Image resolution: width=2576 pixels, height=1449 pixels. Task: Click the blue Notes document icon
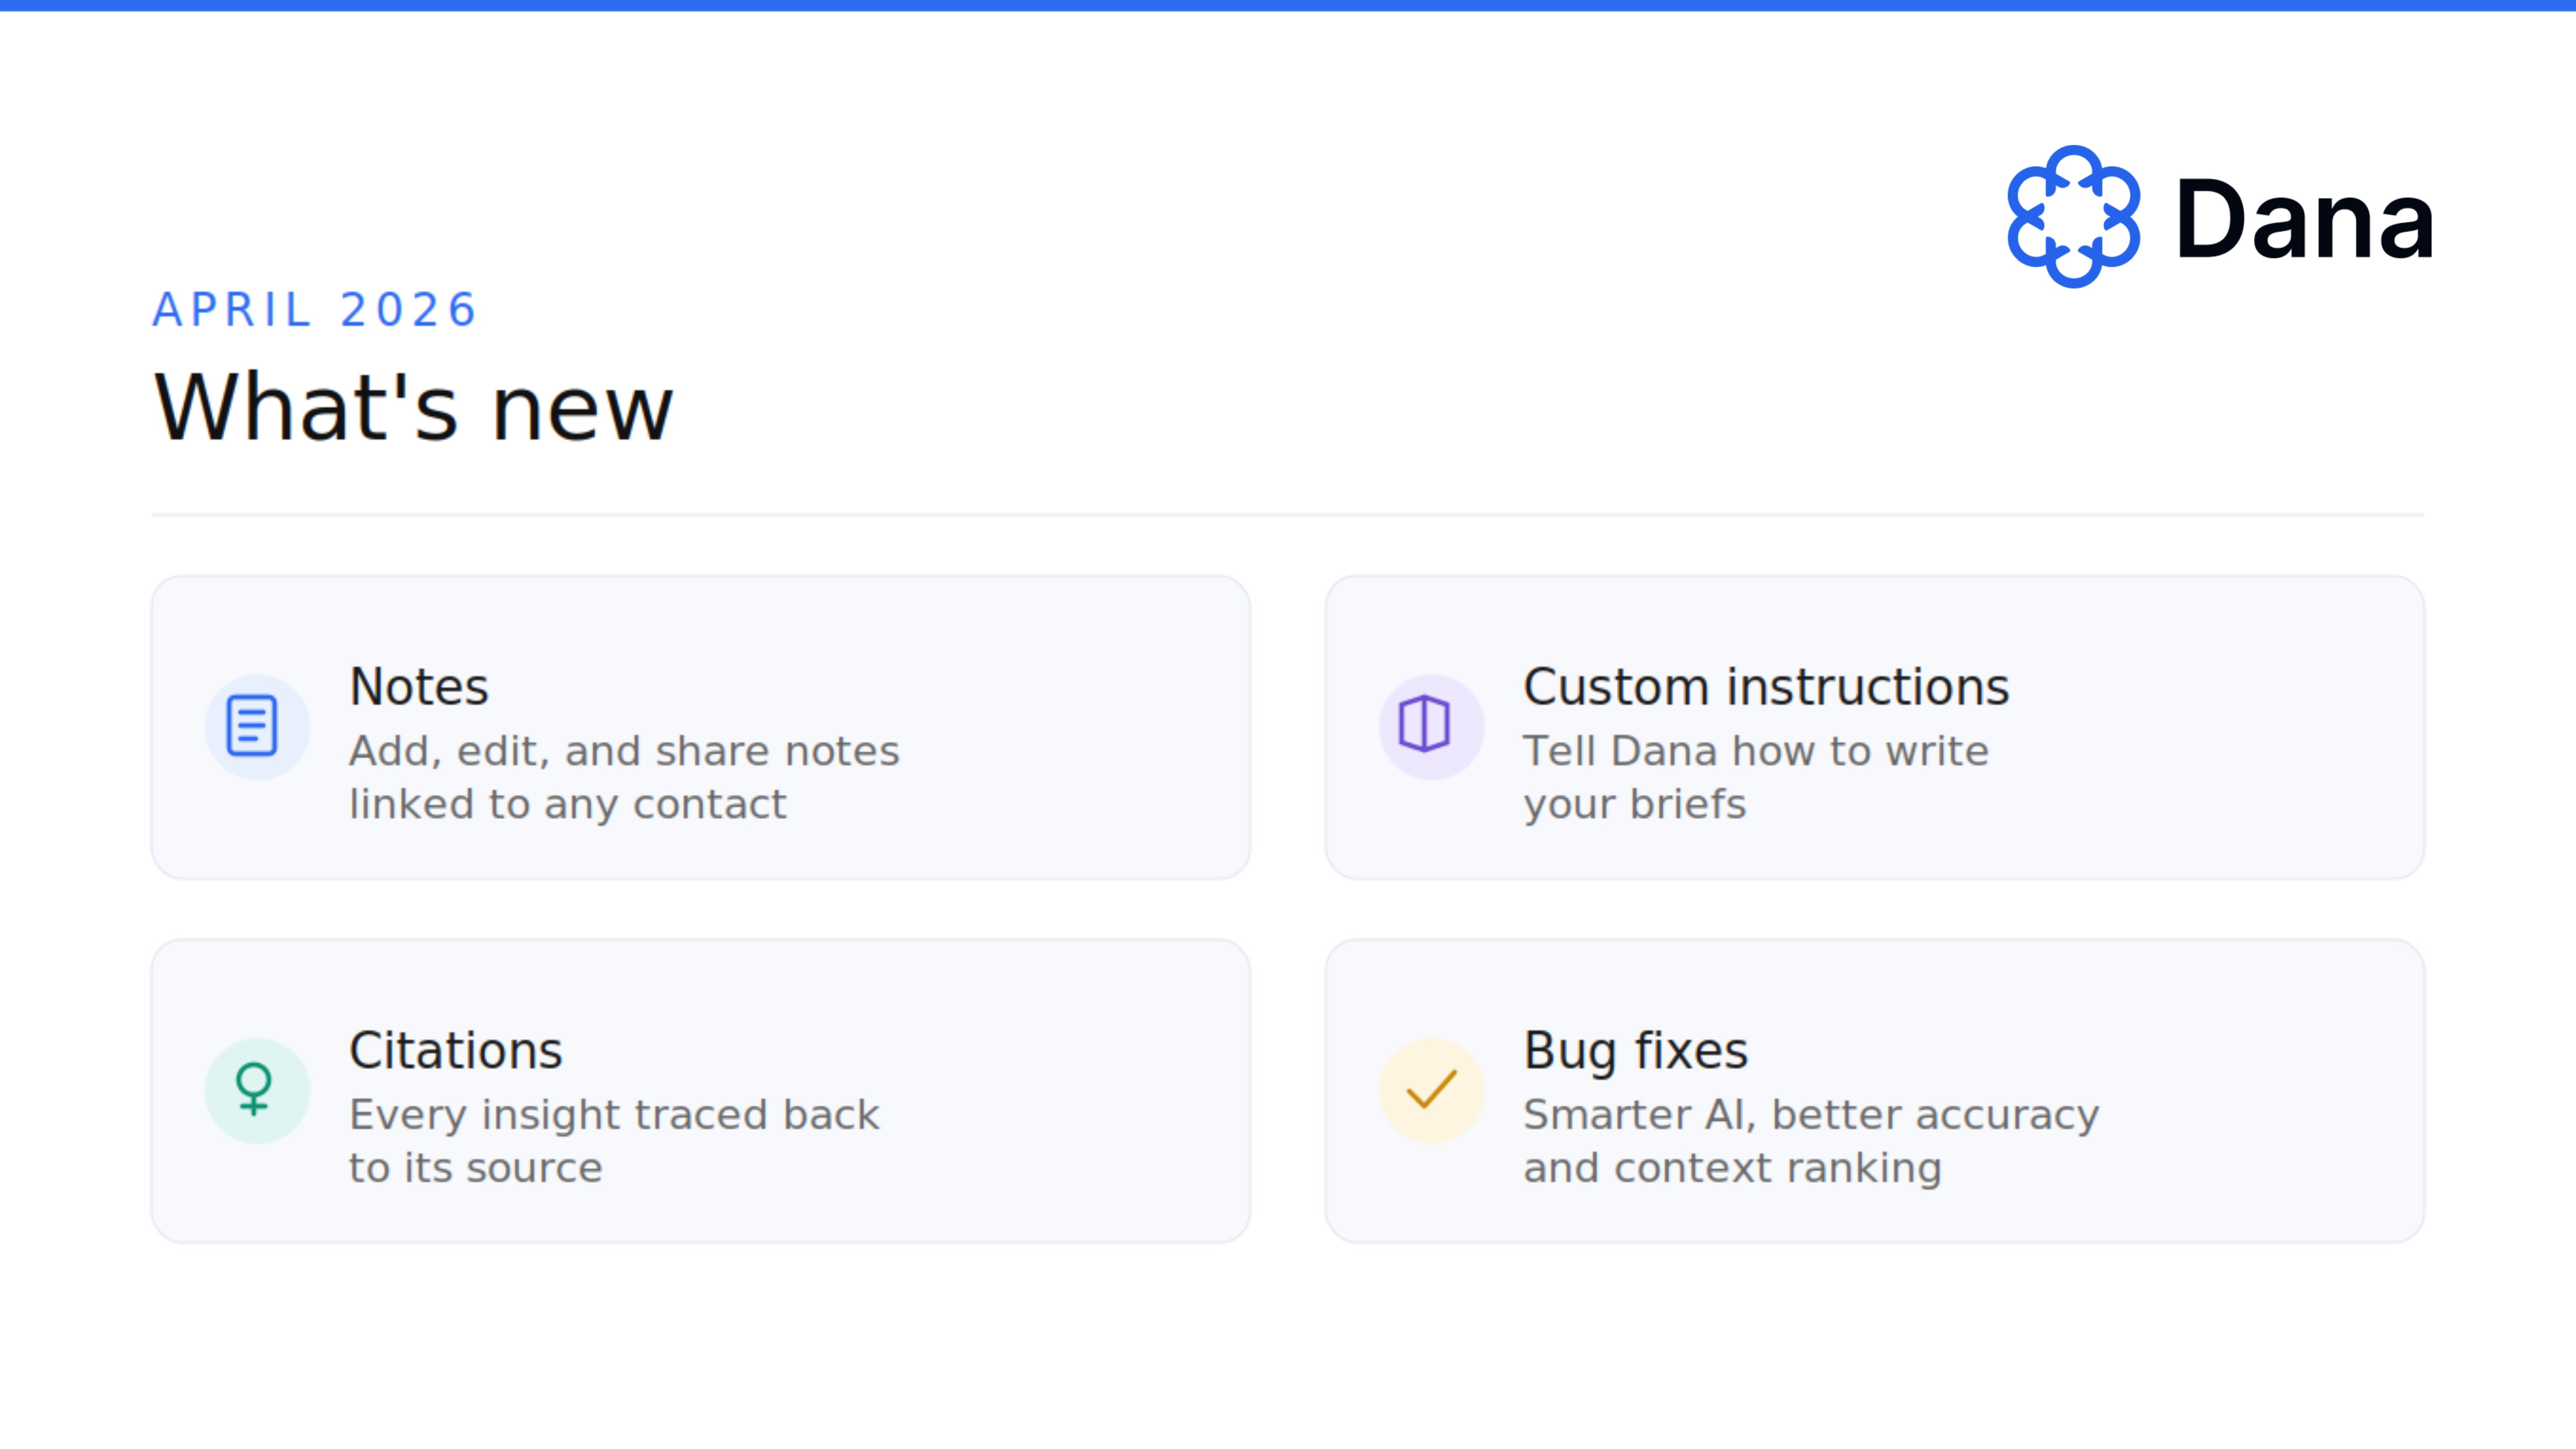point(252,725)
